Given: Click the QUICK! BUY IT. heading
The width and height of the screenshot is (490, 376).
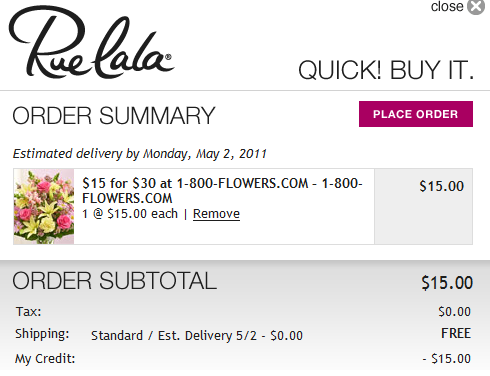Looking at the screenshot, I should [x=386, y=70].
